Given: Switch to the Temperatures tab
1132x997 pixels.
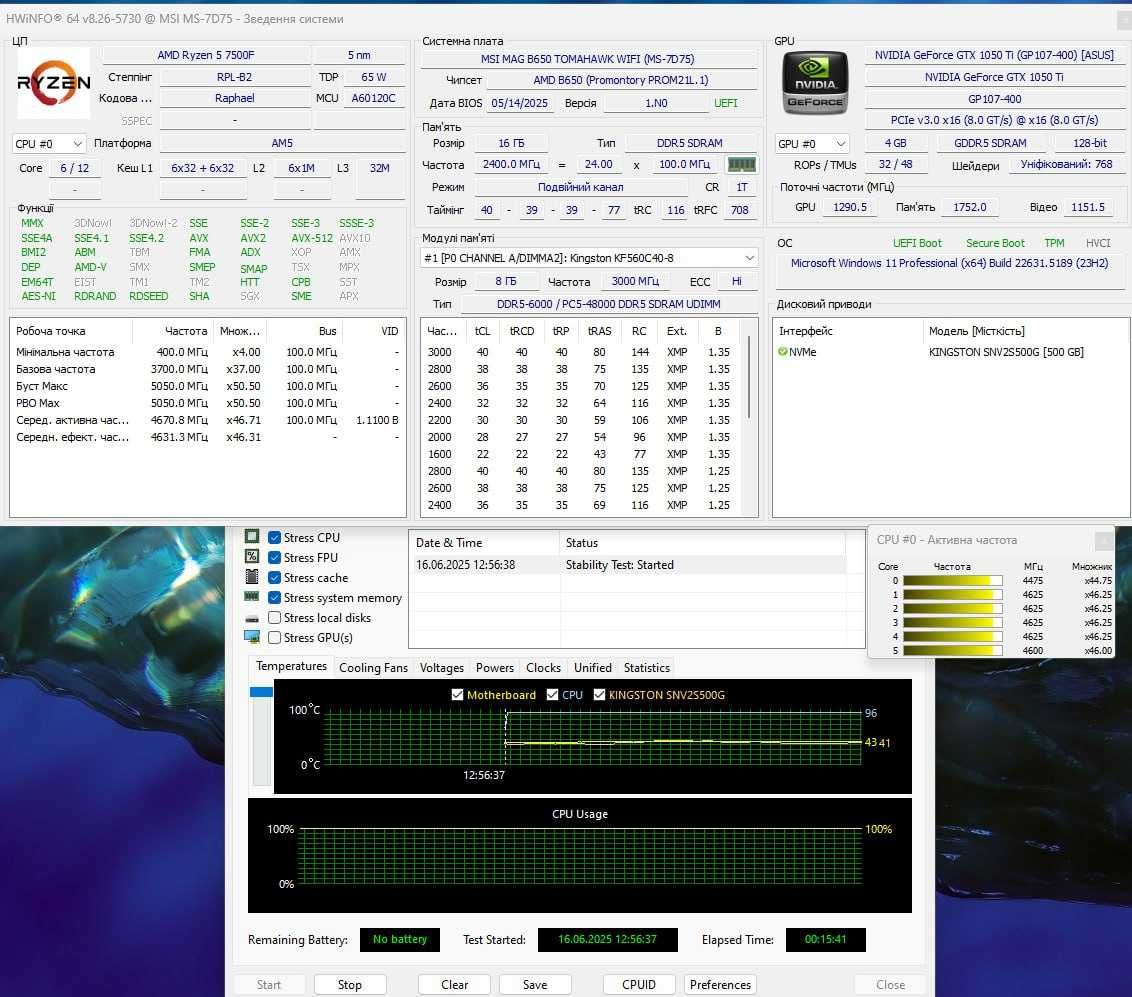Looking at the screenshot, I should pyautogui.click(x=292, y=666).
